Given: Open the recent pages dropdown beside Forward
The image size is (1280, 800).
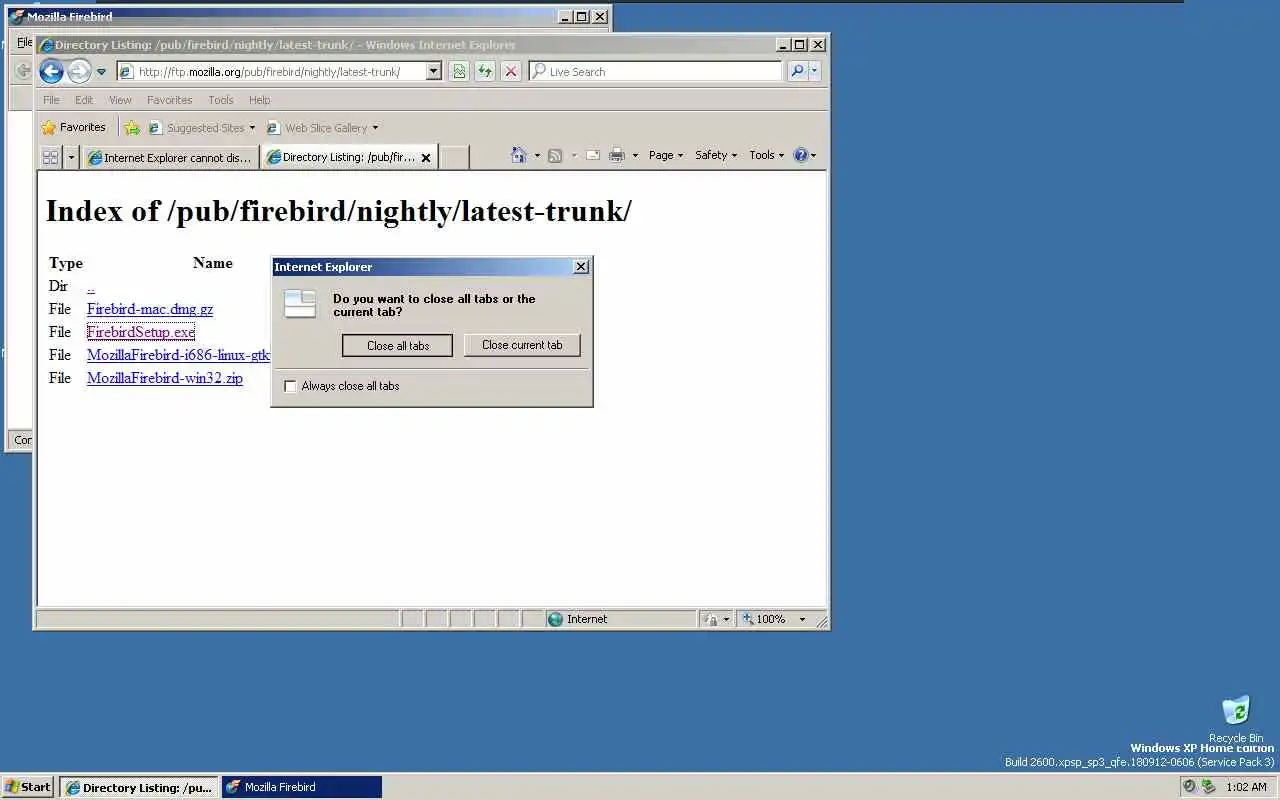Looking at the screenshot, I should pos(101,72).
